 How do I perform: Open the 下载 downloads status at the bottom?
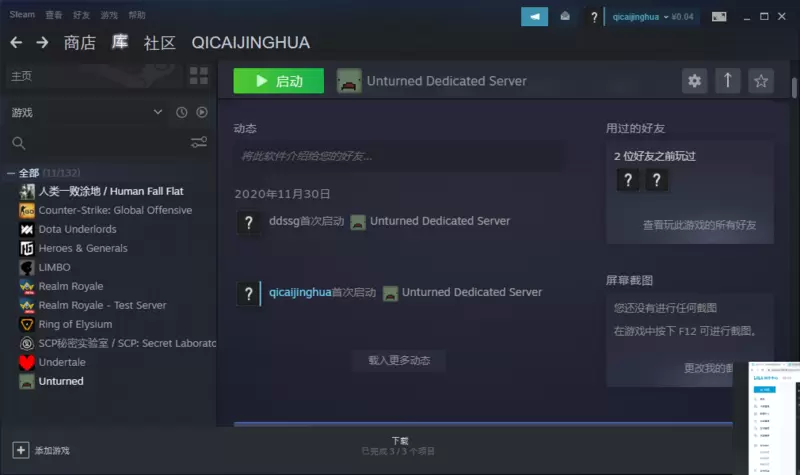coord(398,445)
